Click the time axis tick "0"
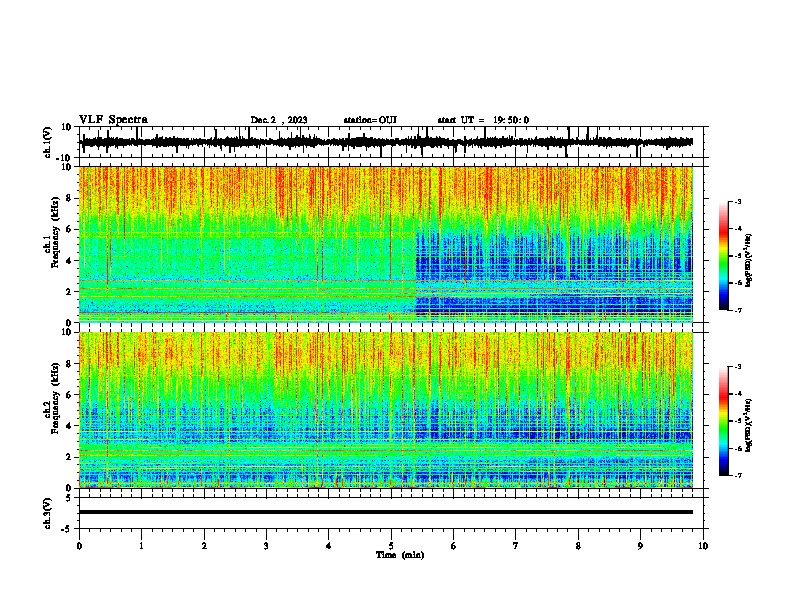This screenshot has height=612, width=792. tap(79, 546)
